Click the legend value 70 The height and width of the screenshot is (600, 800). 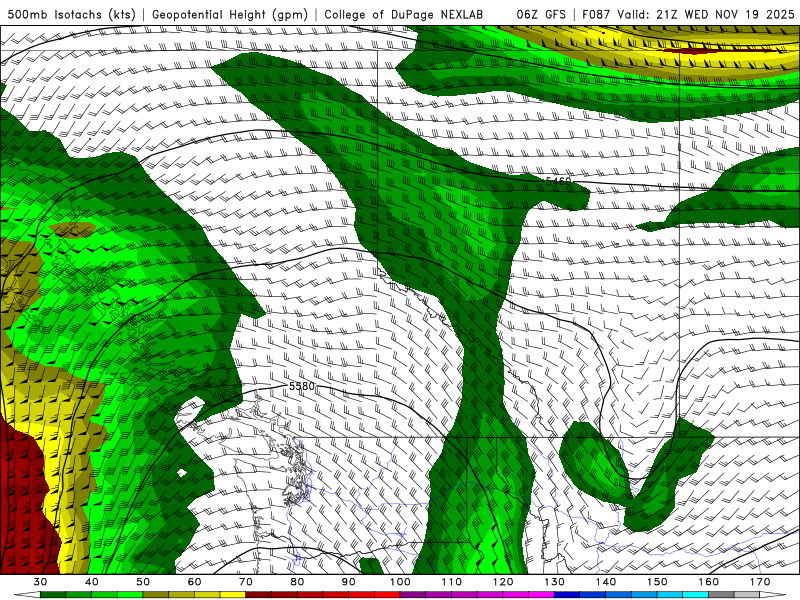coord(246,582)
